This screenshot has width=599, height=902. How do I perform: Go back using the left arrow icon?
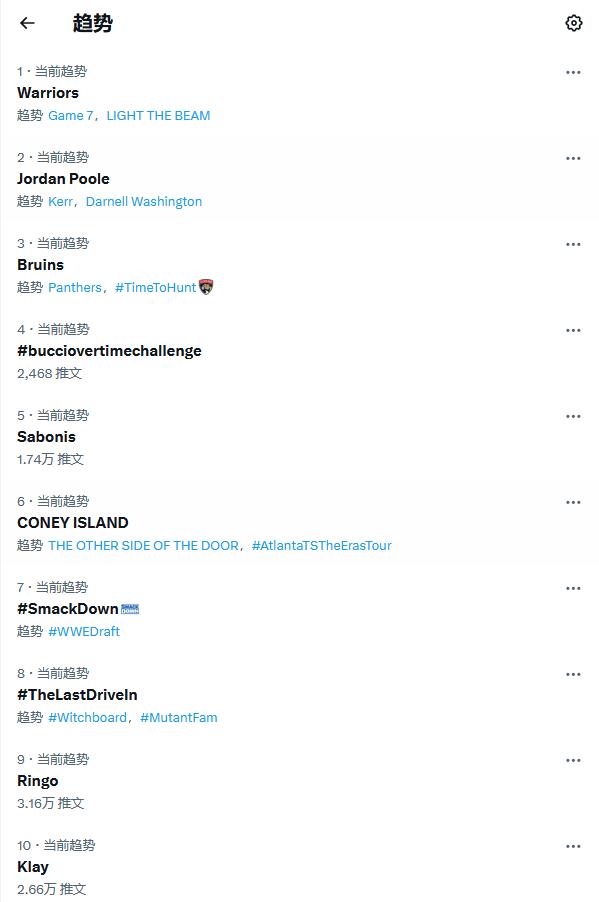point(27,23)
